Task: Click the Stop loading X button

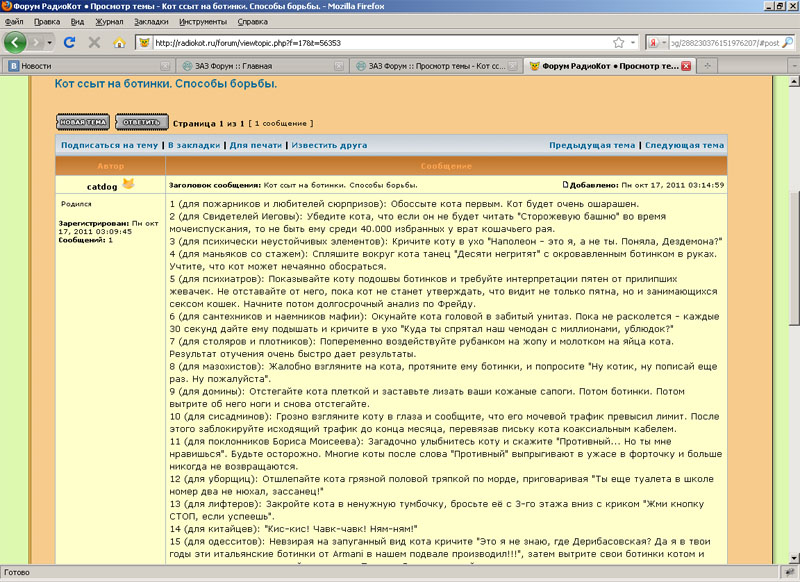Action: (94, 43)
